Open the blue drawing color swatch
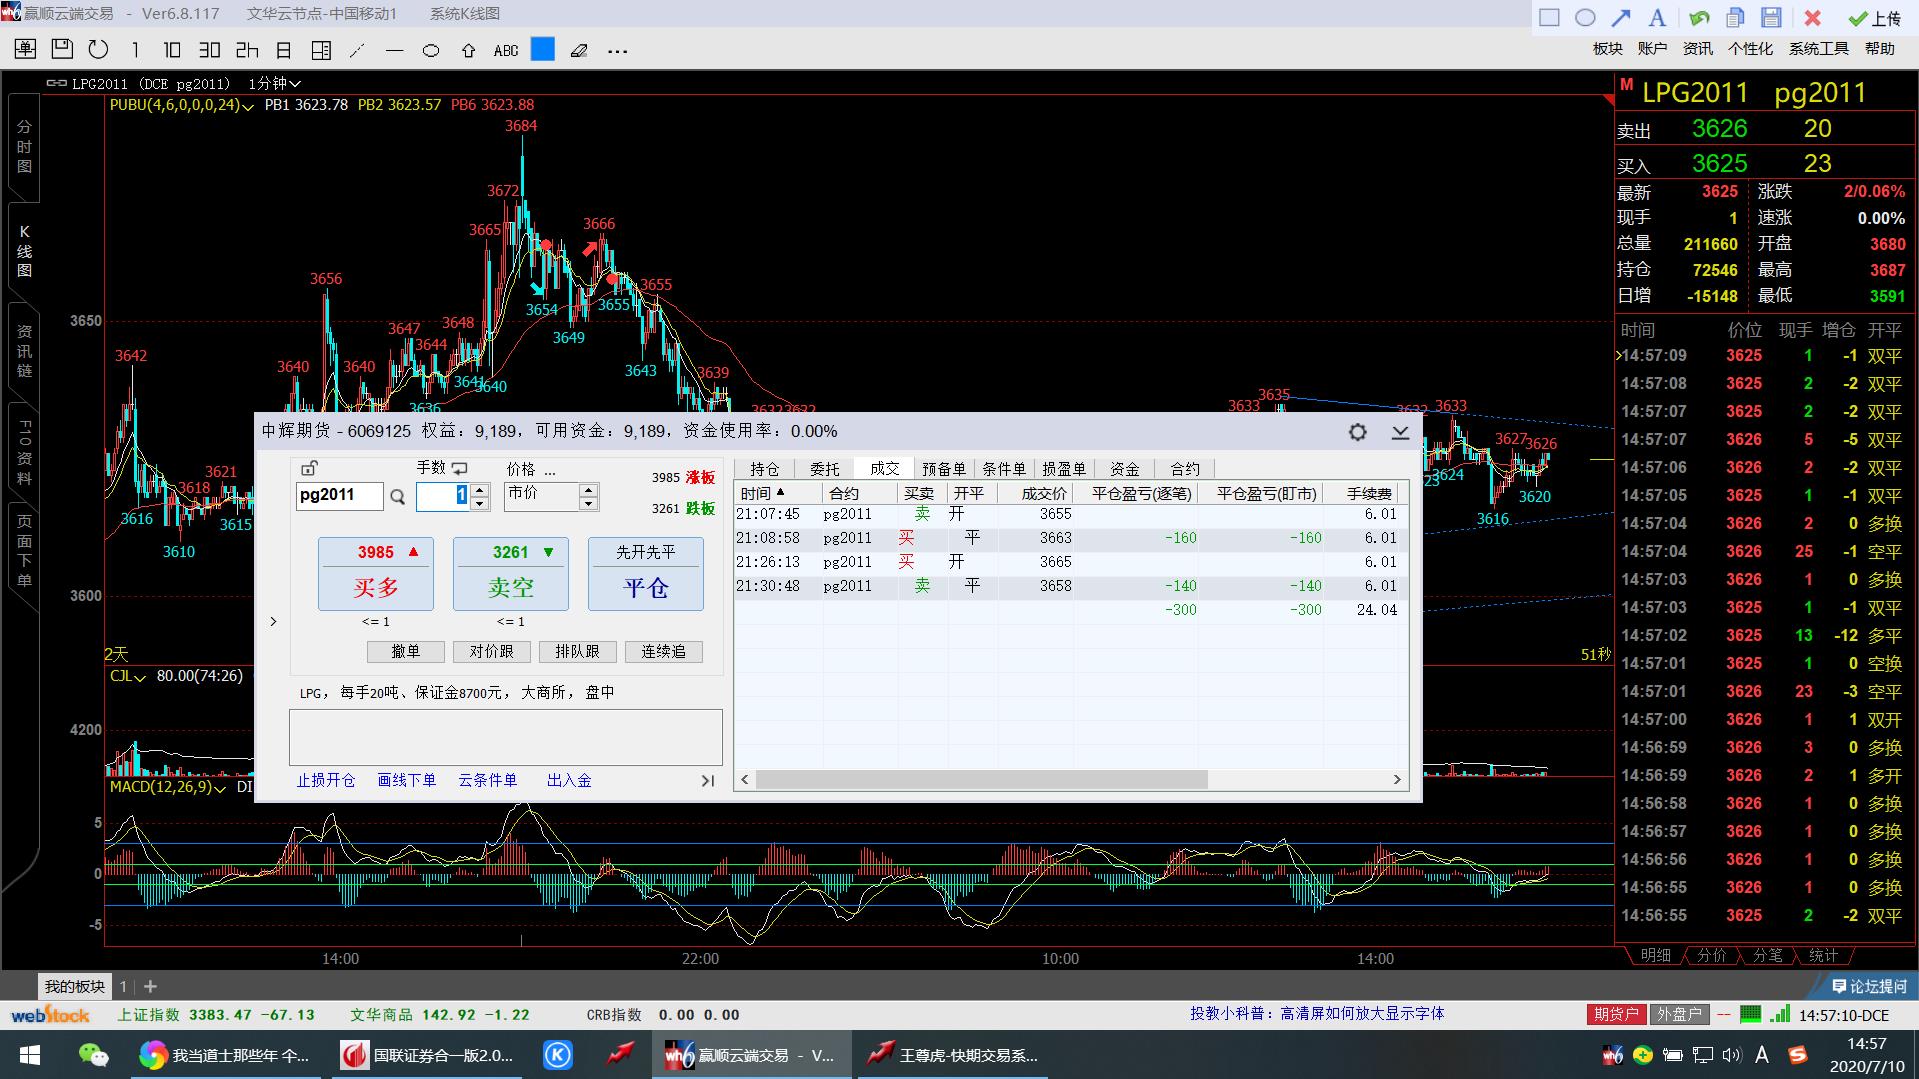Screen dimensions: 1919x1079 [x=542, y=49]
